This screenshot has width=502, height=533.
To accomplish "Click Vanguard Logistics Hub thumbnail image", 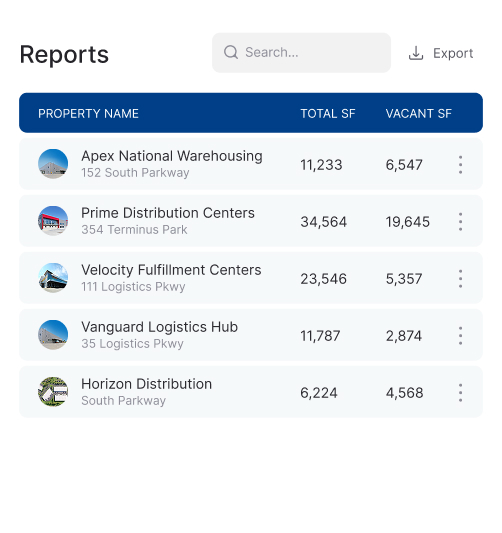I will click(53, 335).
